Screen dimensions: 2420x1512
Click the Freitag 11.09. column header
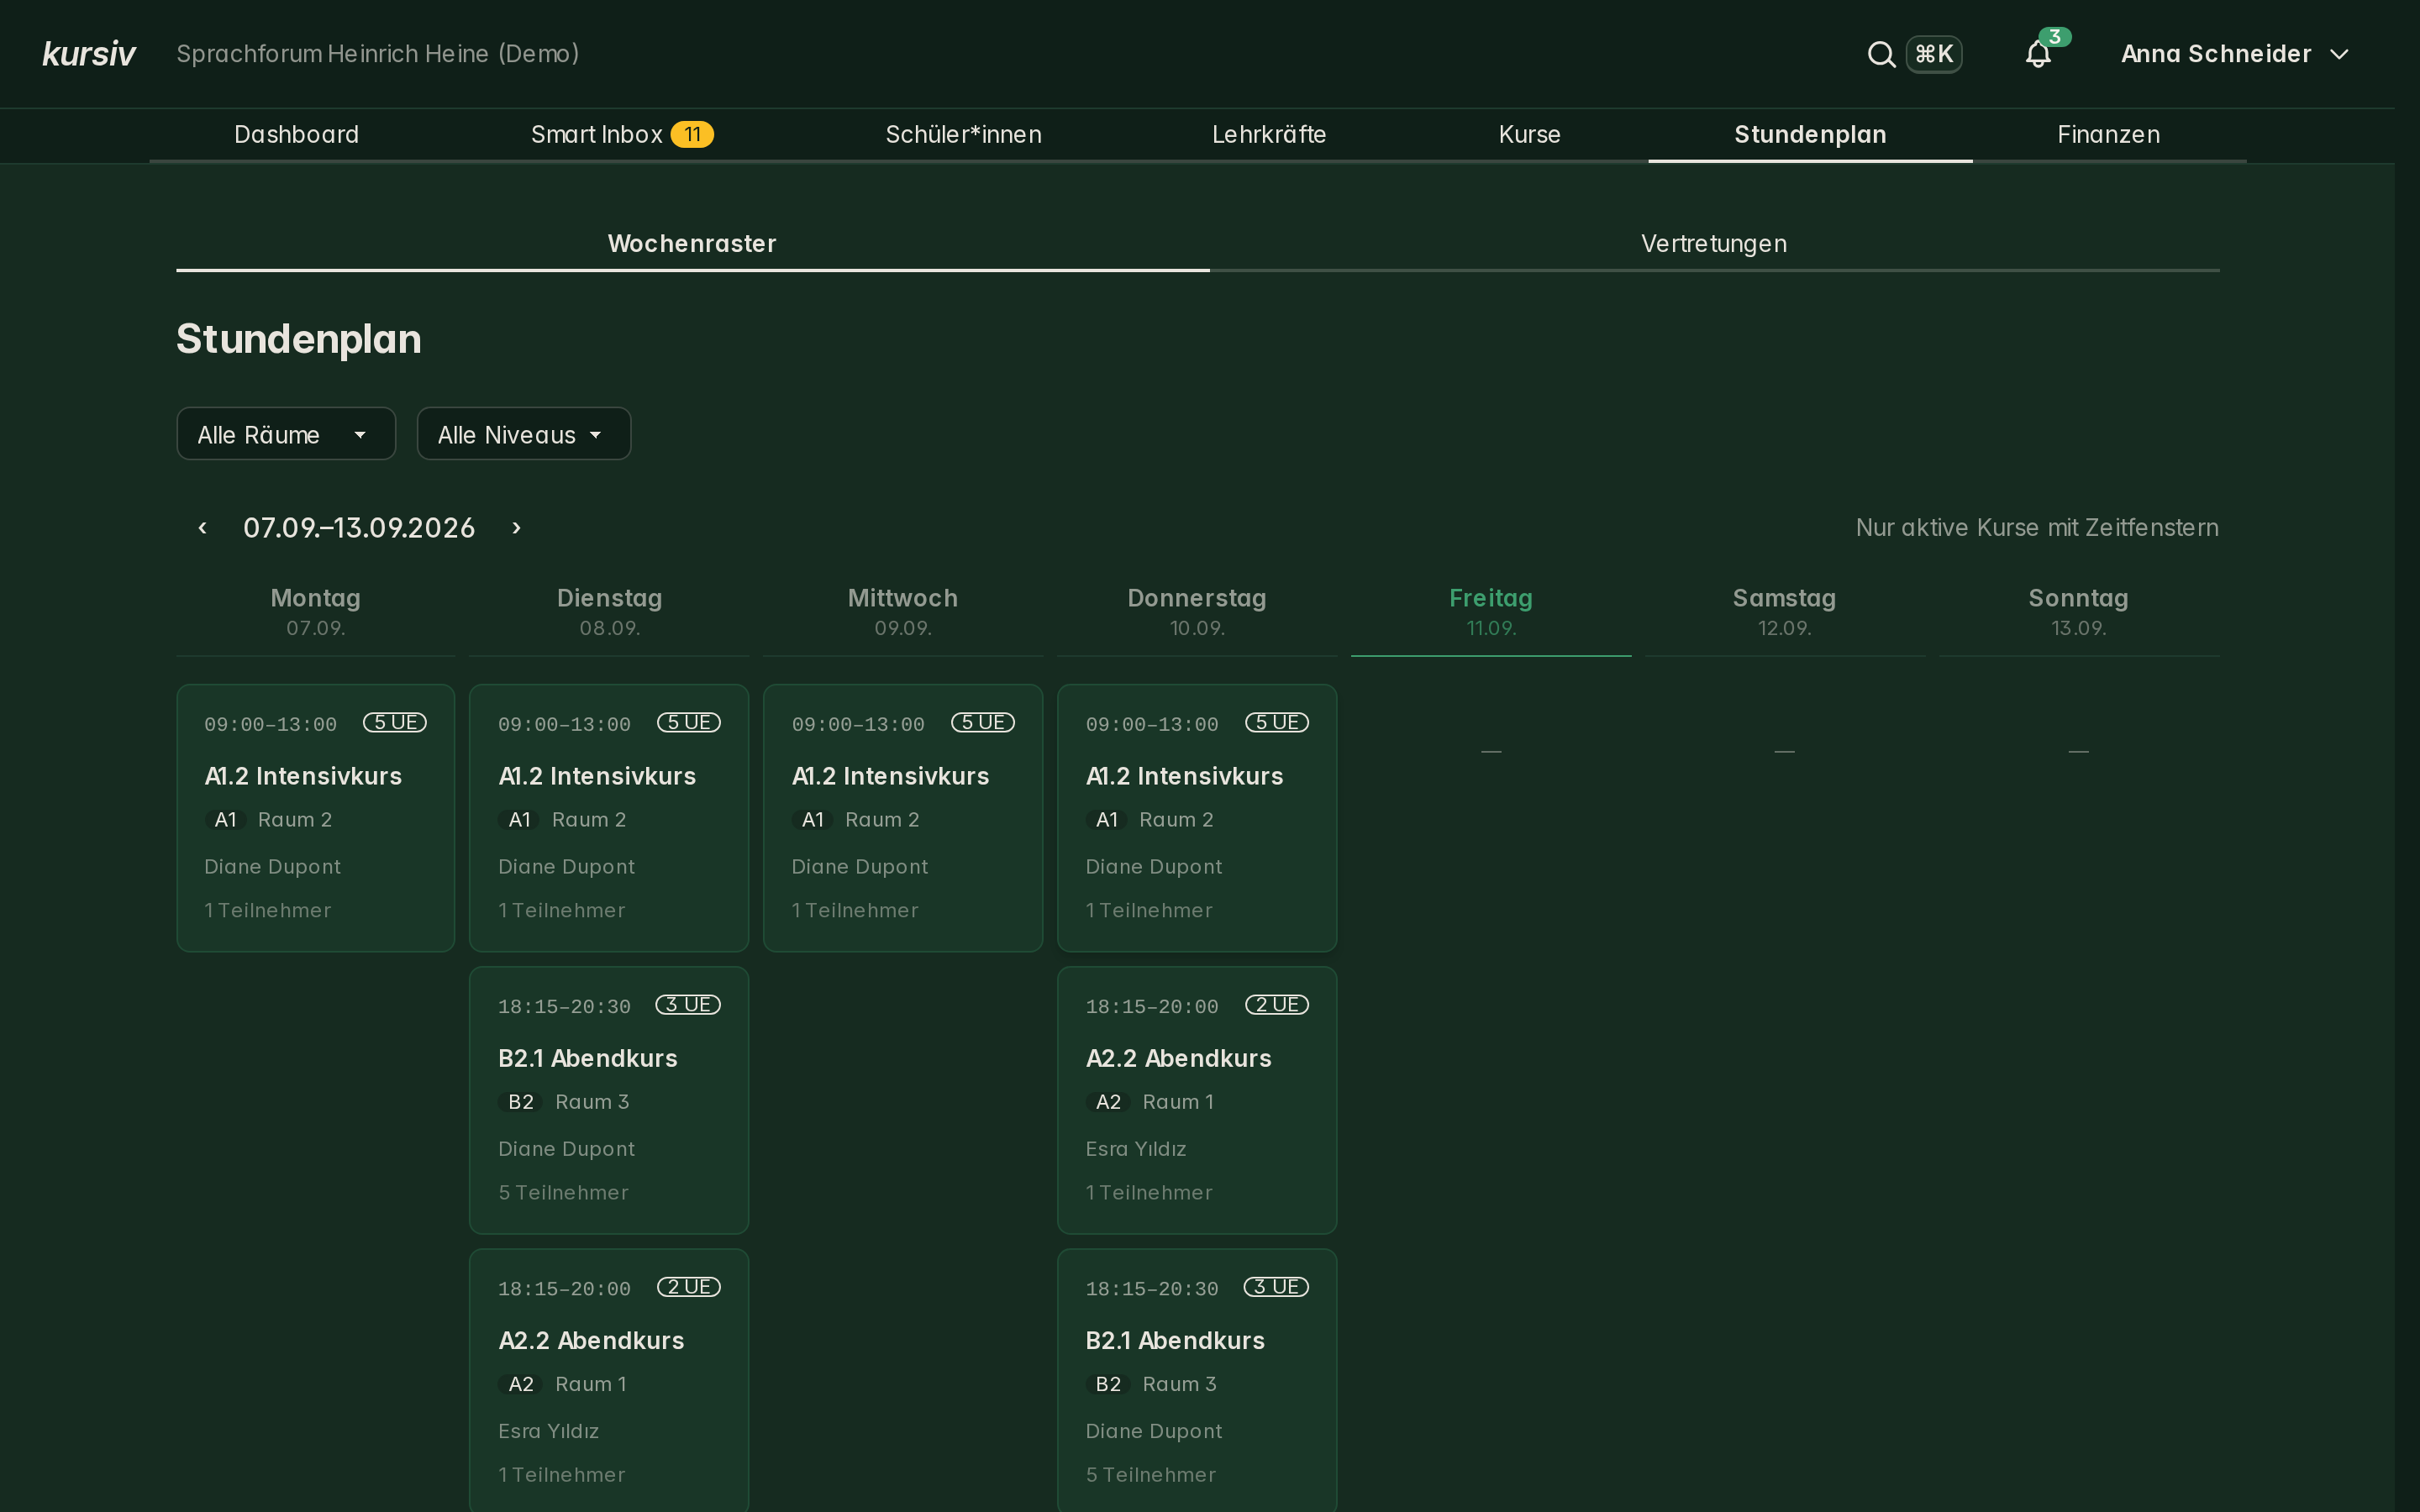click(1491, 612)
